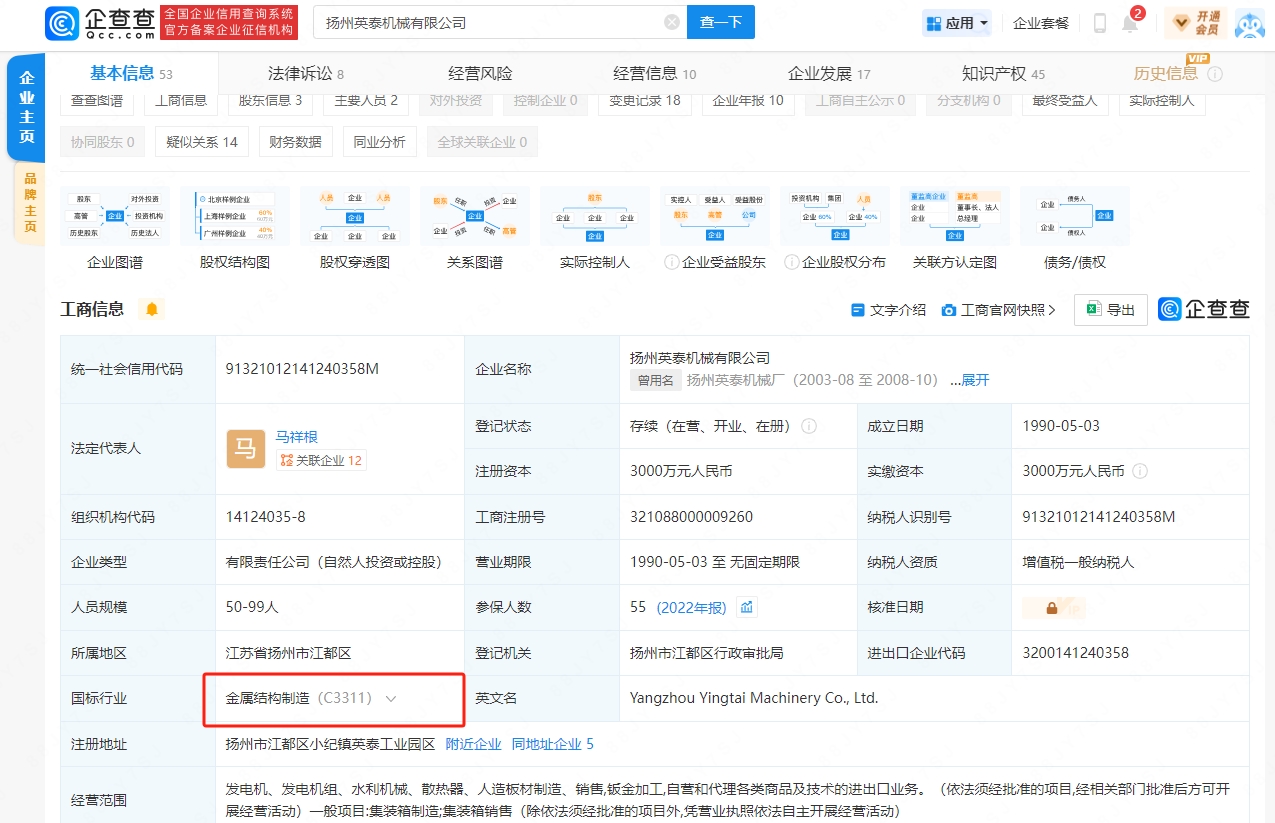Click info icon beside 存续 status
The width and height of the screenshot is (1275, 823).
809,426
